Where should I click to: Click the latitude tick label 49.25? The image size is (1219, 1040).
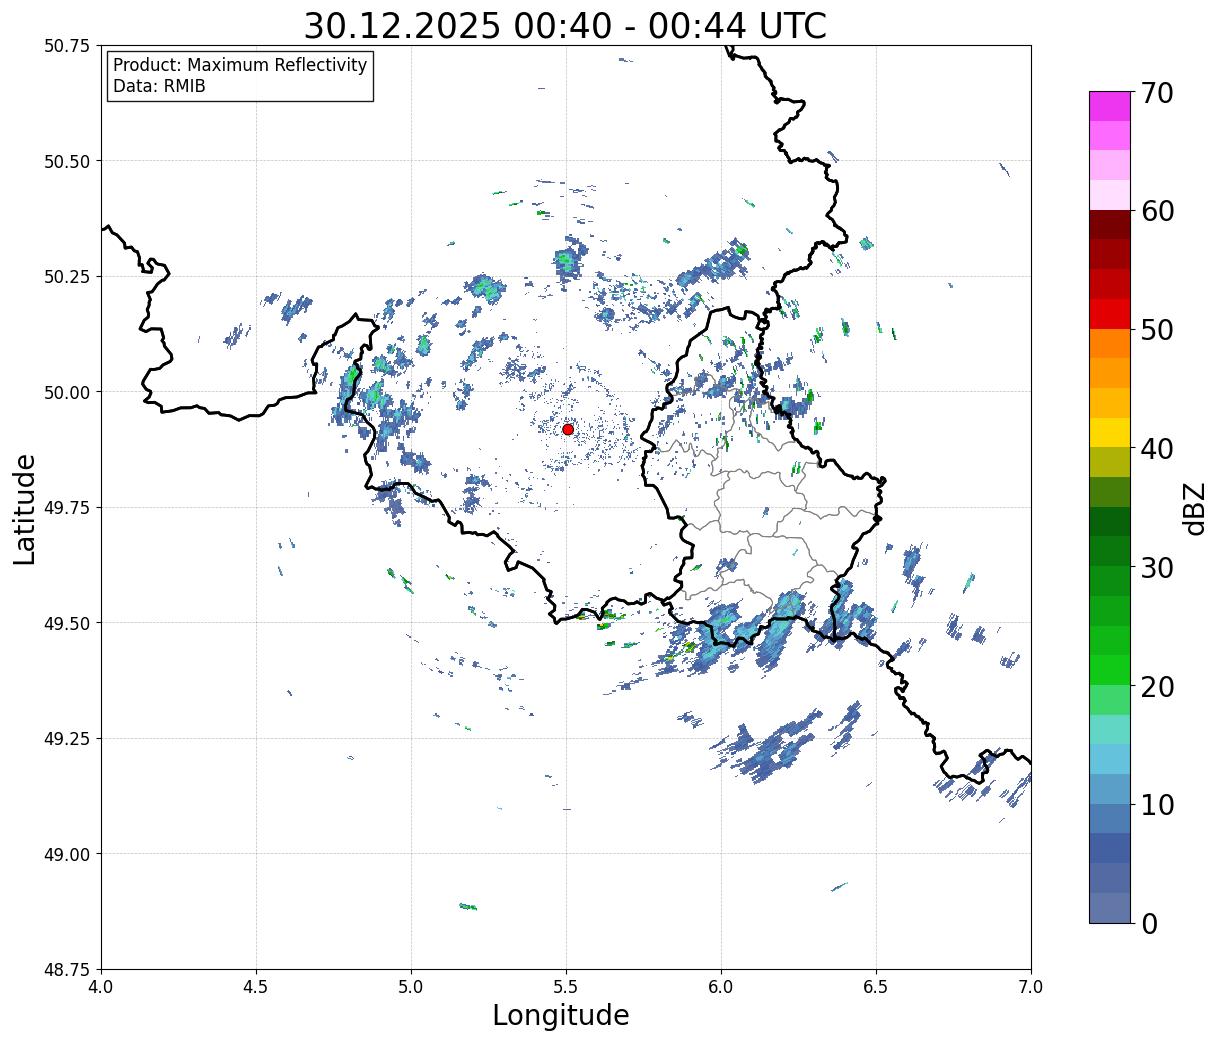[x=66, y=739]
